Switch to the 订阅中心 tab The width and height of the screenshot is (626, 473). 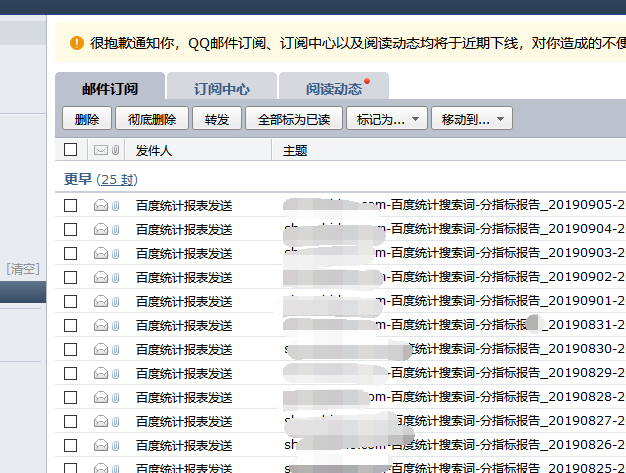pos(222,87)
